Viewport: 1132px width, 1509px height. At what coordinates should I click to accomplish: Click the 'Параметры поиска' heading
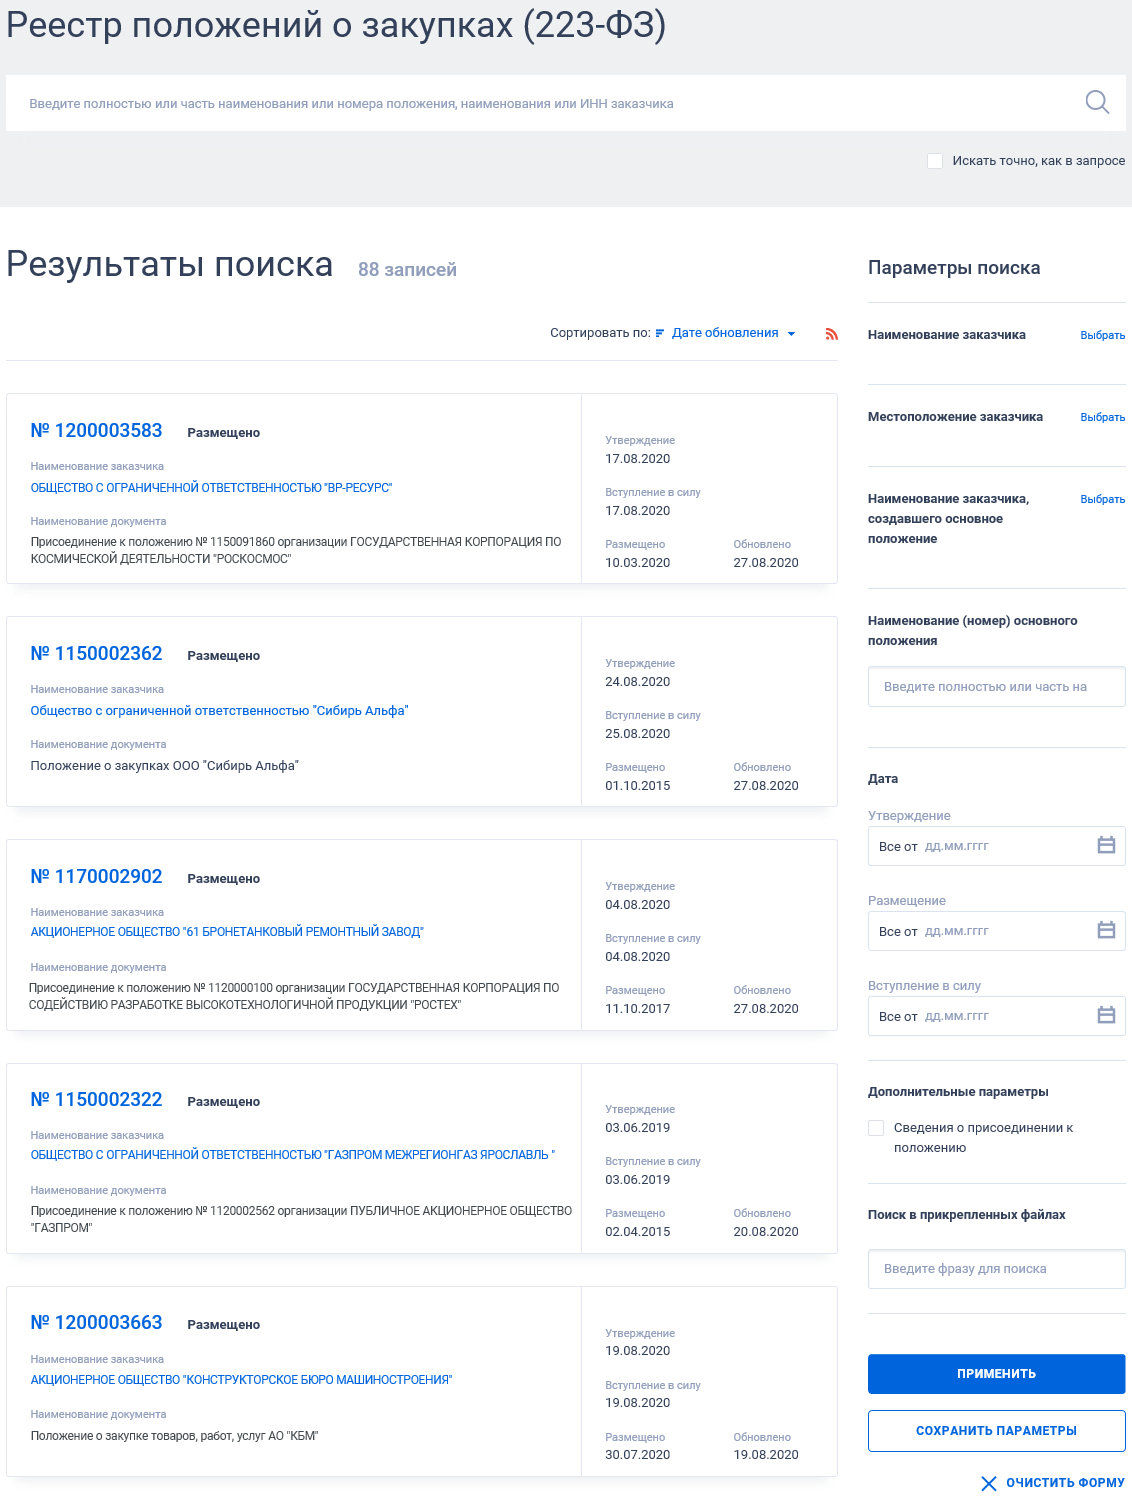coord(954,268)
